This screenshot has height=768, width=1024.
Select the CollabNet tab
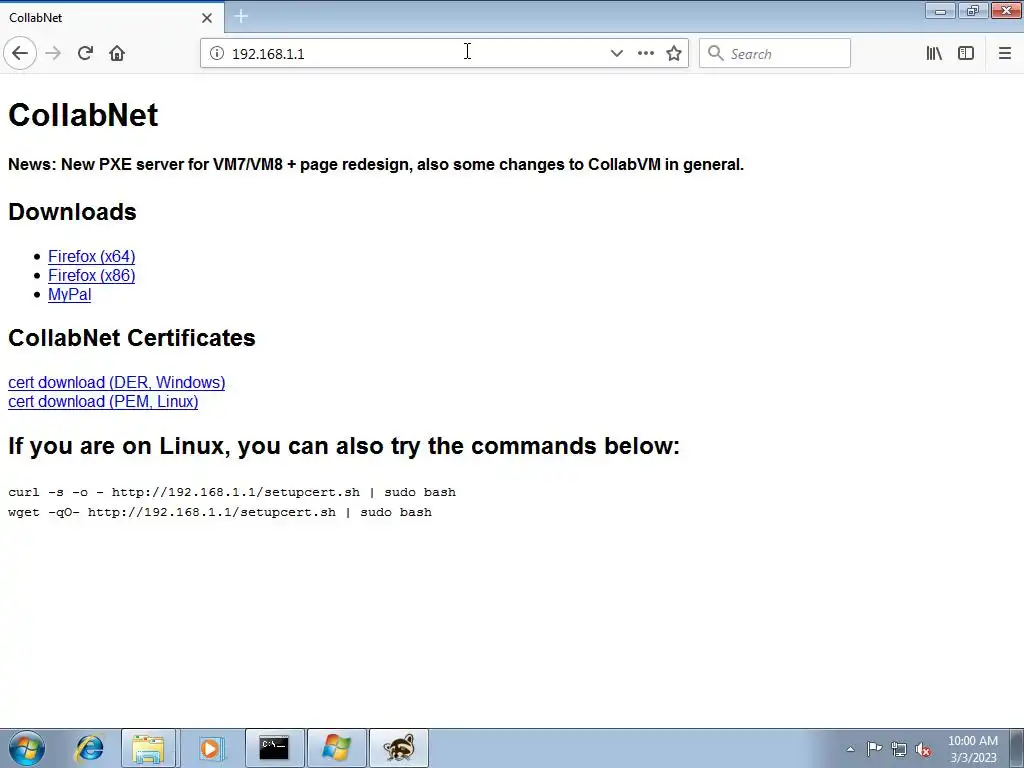pos(112,18)
